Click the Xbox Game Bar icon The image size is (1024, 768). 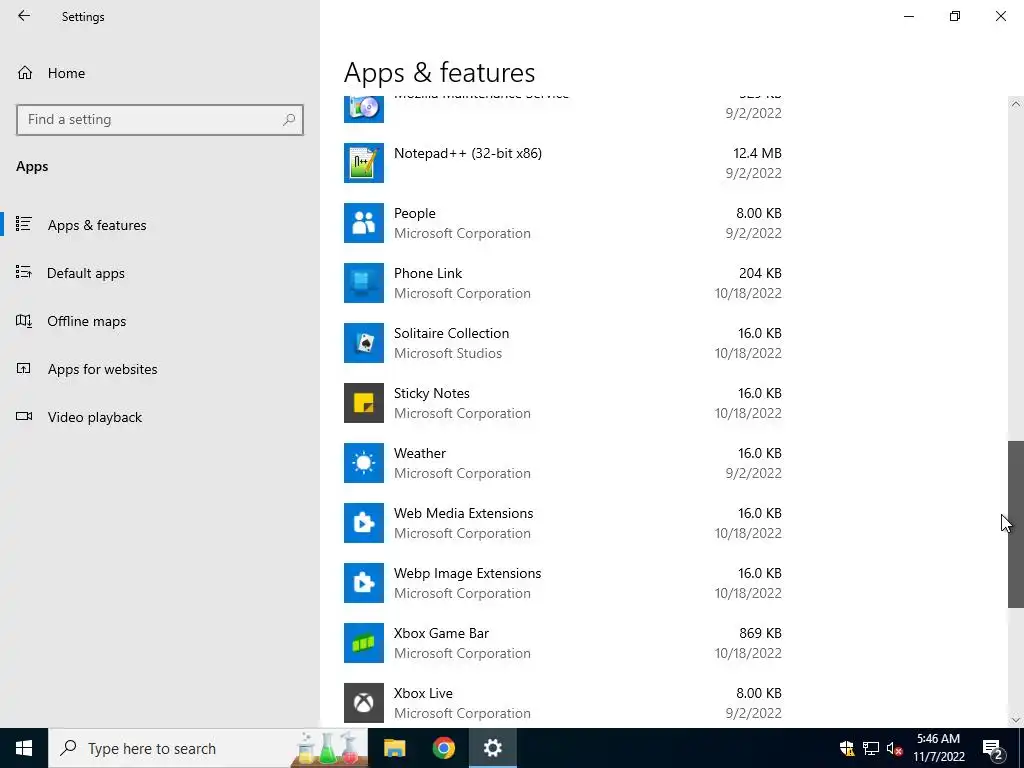click(x=364, y=643)
